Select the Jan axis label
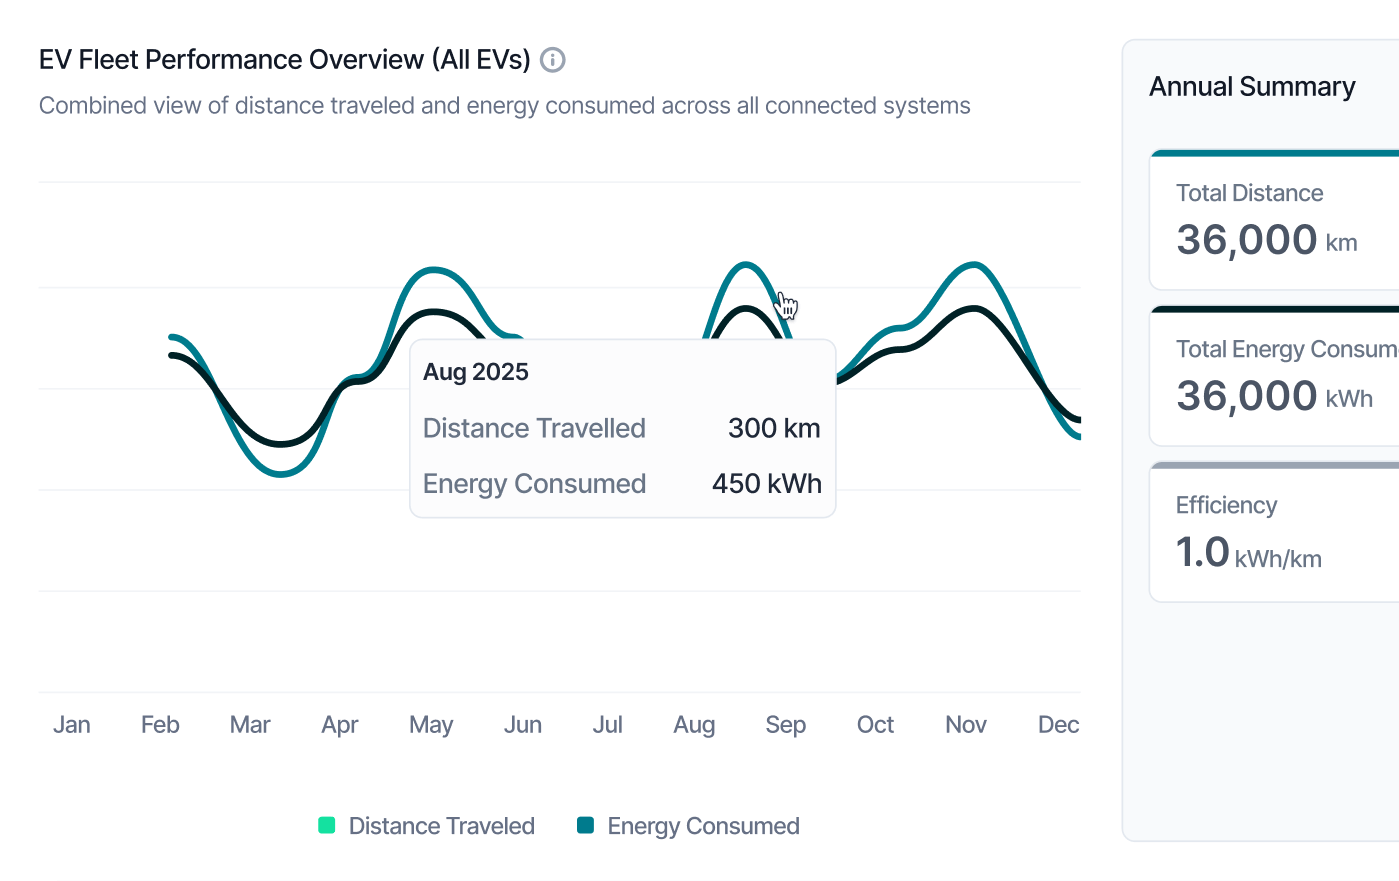 point(71,724)
